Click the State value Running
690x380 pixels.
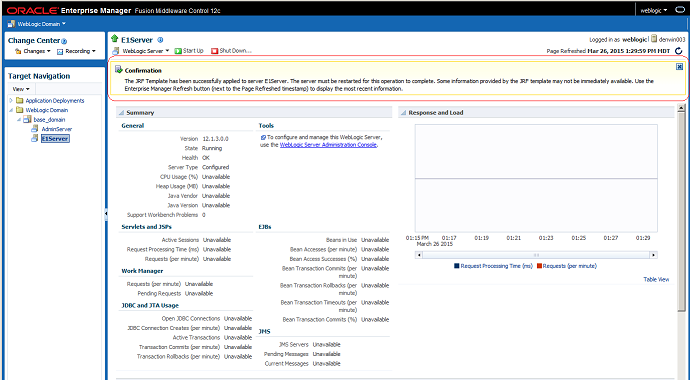coord(212,148)
